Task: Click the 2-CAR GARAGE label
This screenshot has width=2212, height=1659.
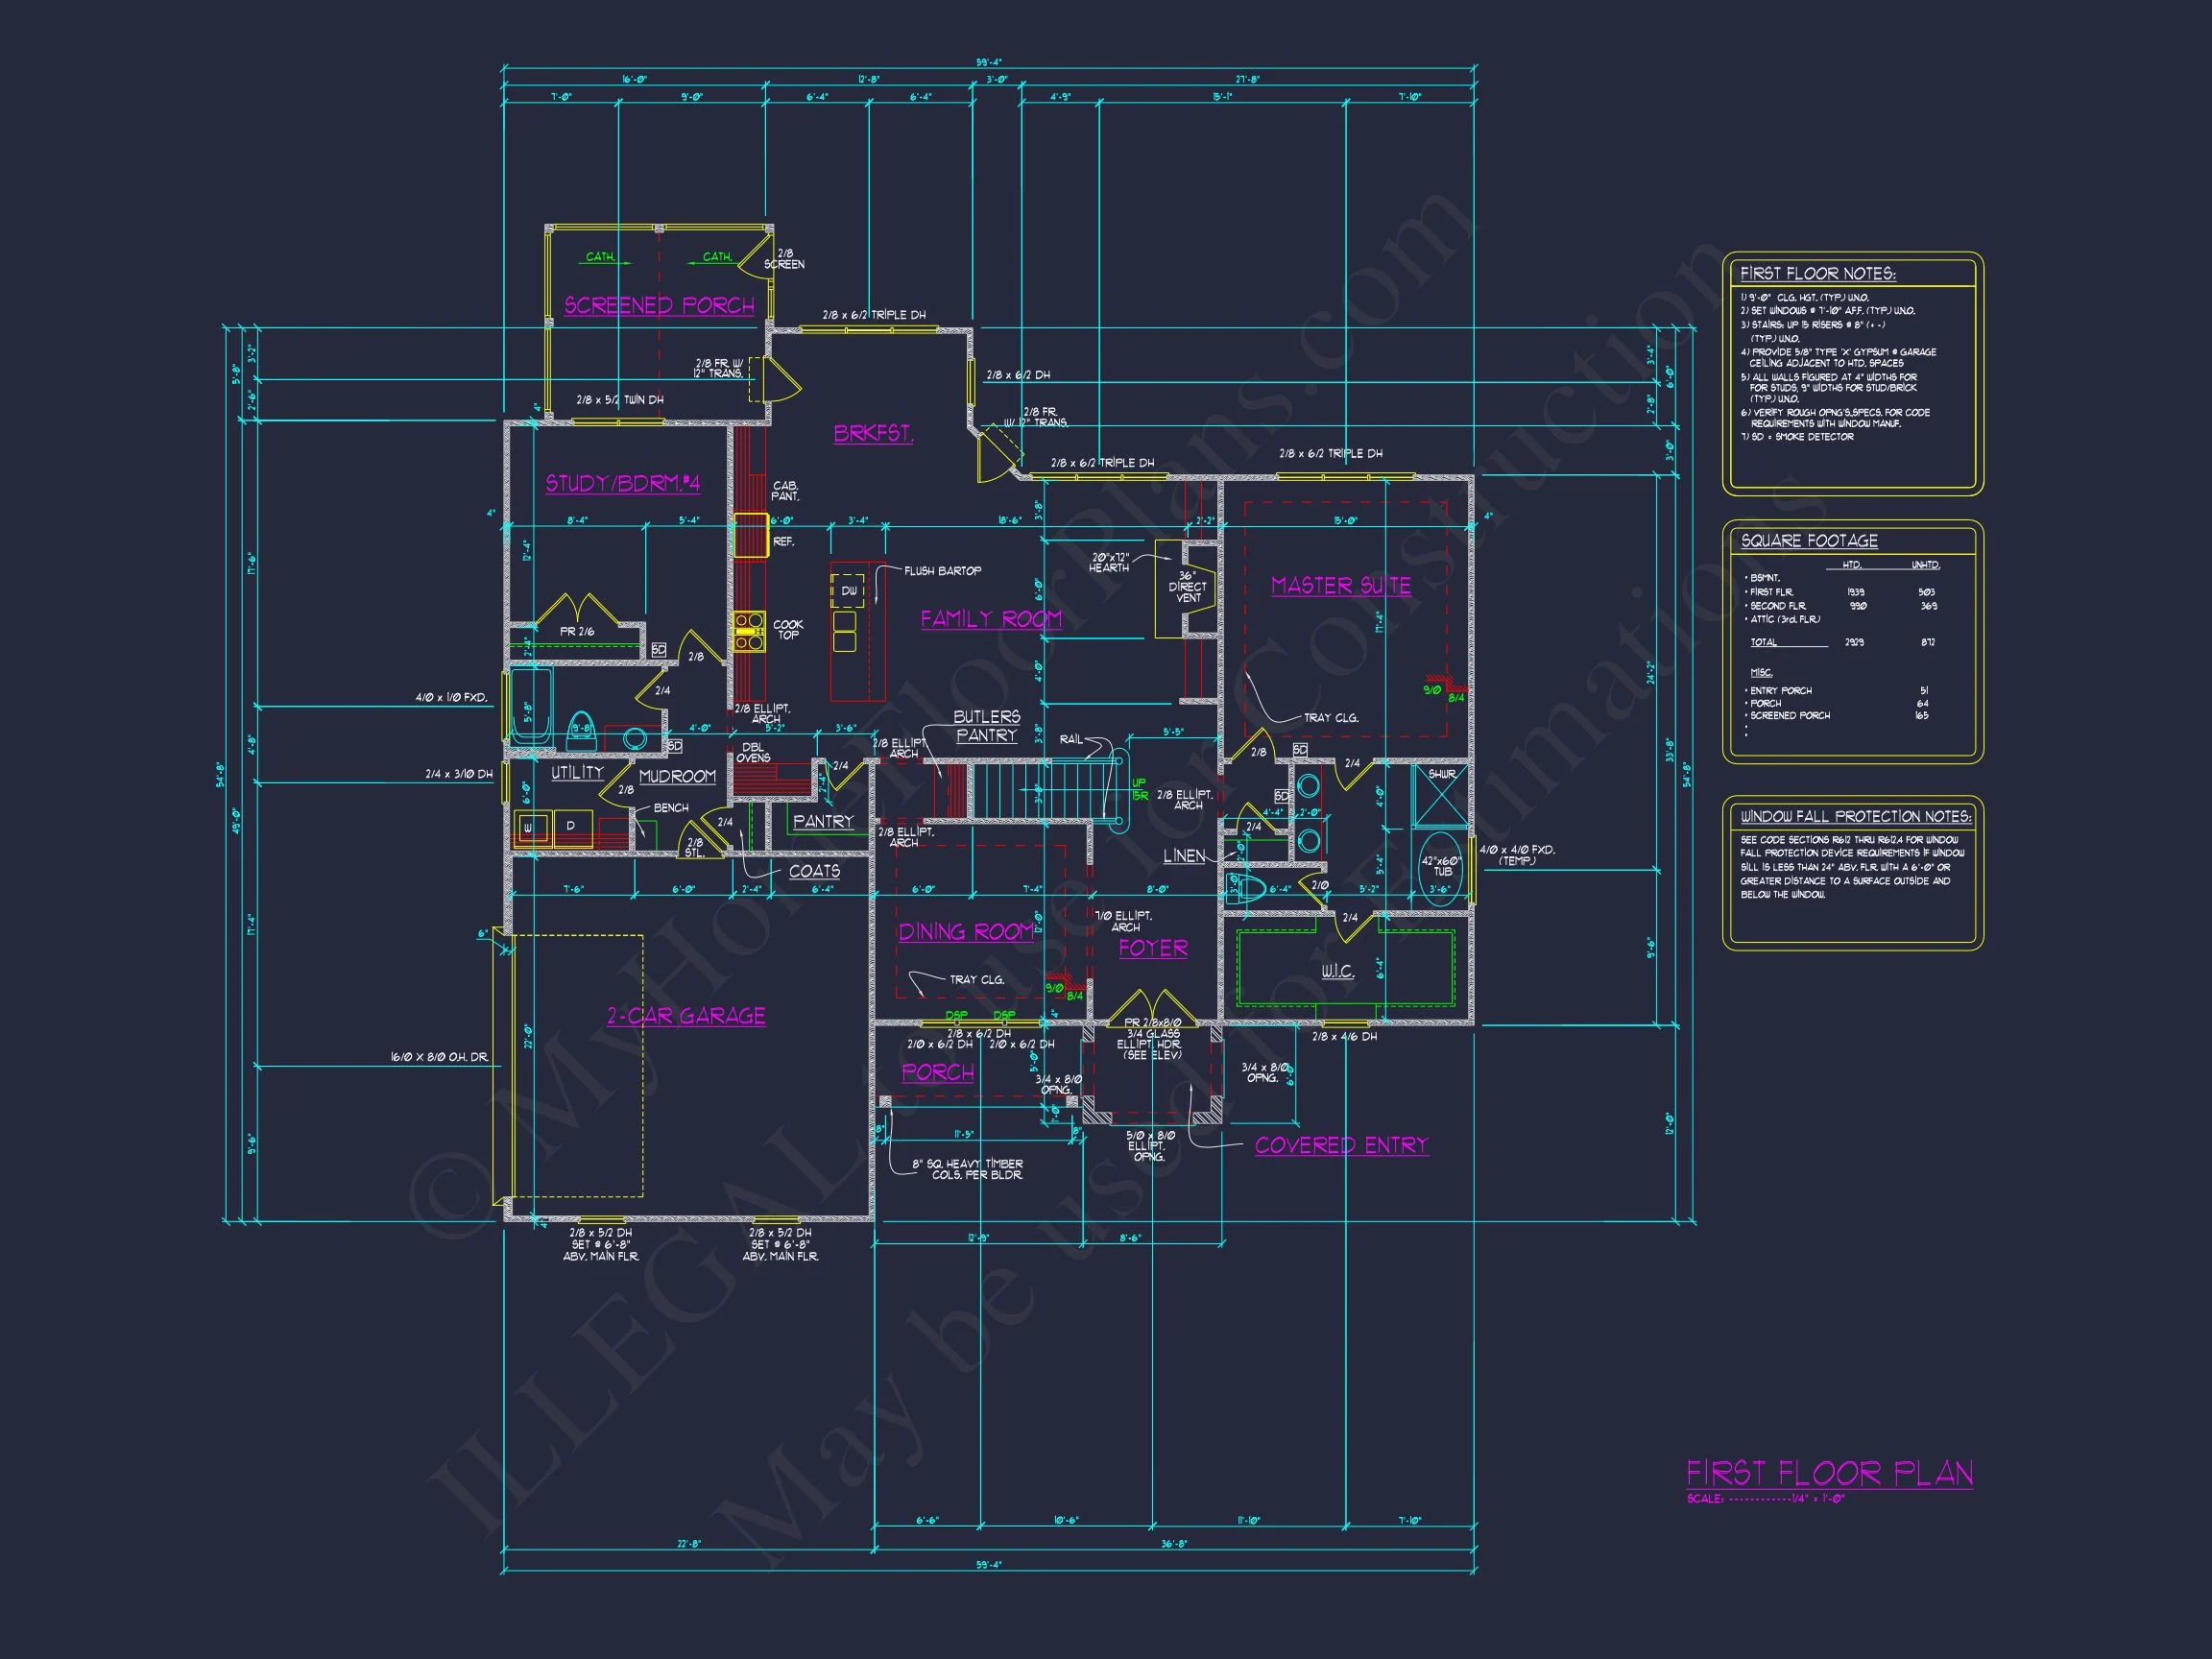Action: [x=686, y=1016]
